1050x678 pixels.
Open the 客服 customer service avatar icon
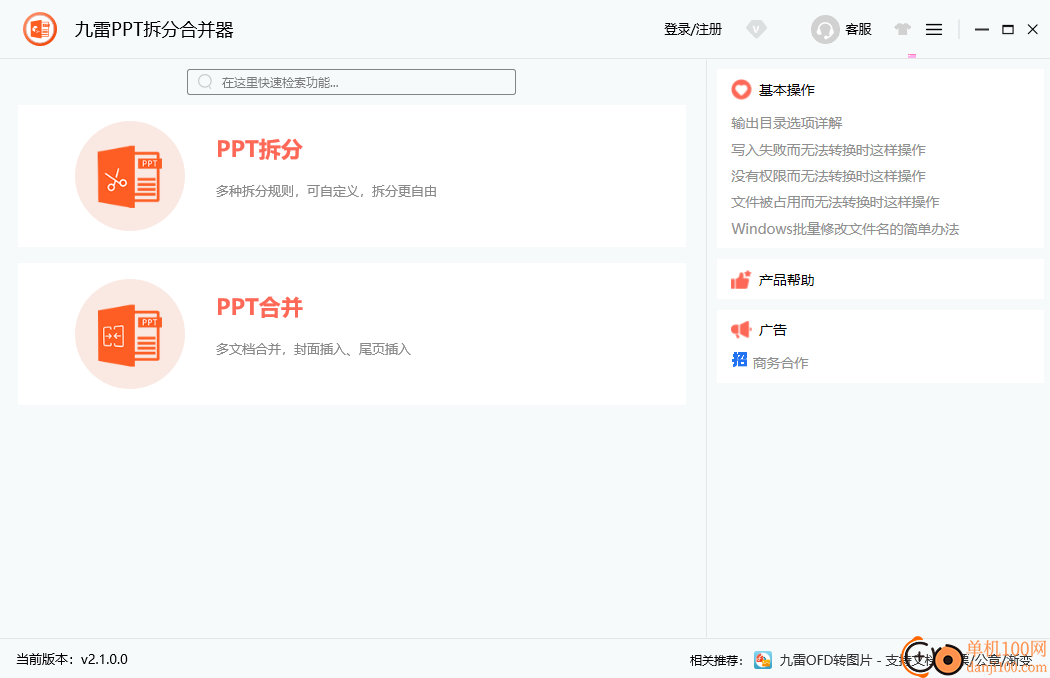pos(825,29)
